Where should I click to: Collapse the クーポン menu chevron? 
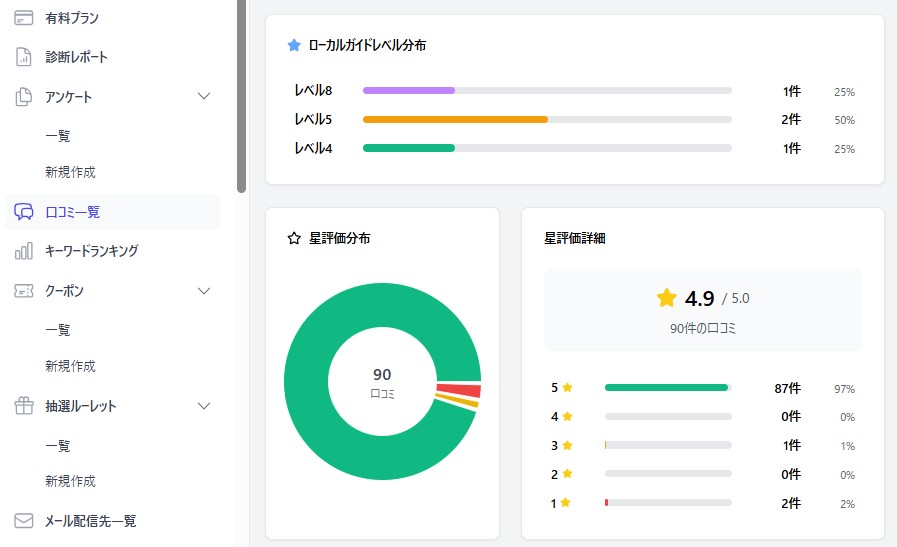204,291
